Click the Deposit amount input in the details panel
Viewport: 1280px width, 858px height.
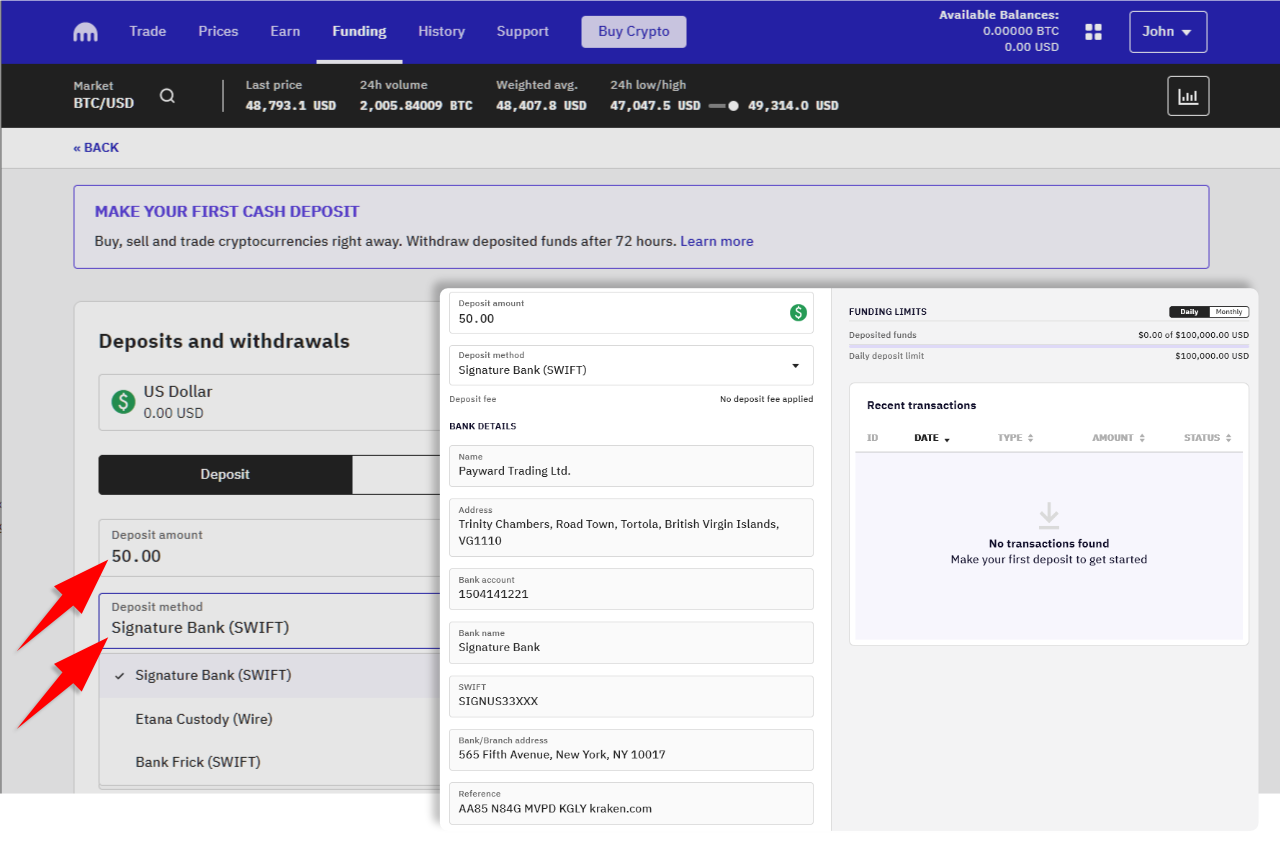click(631, 313)
